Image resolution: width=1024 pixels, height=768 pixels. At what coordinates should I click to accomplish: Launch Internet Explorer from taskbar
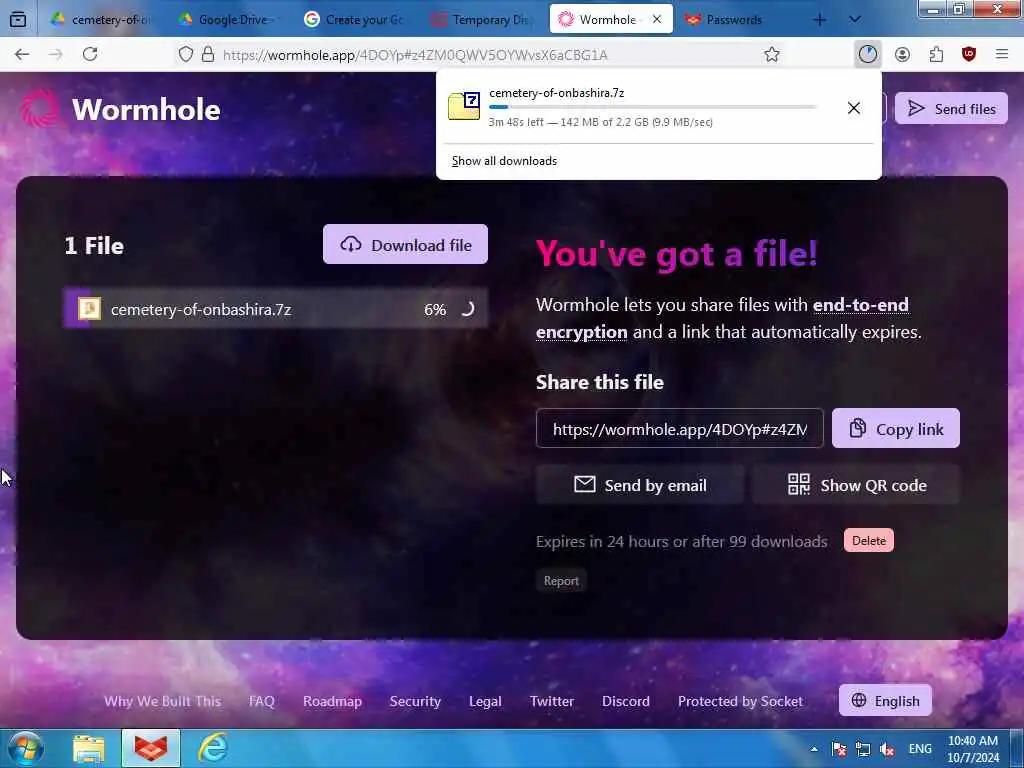coord(213,748)
